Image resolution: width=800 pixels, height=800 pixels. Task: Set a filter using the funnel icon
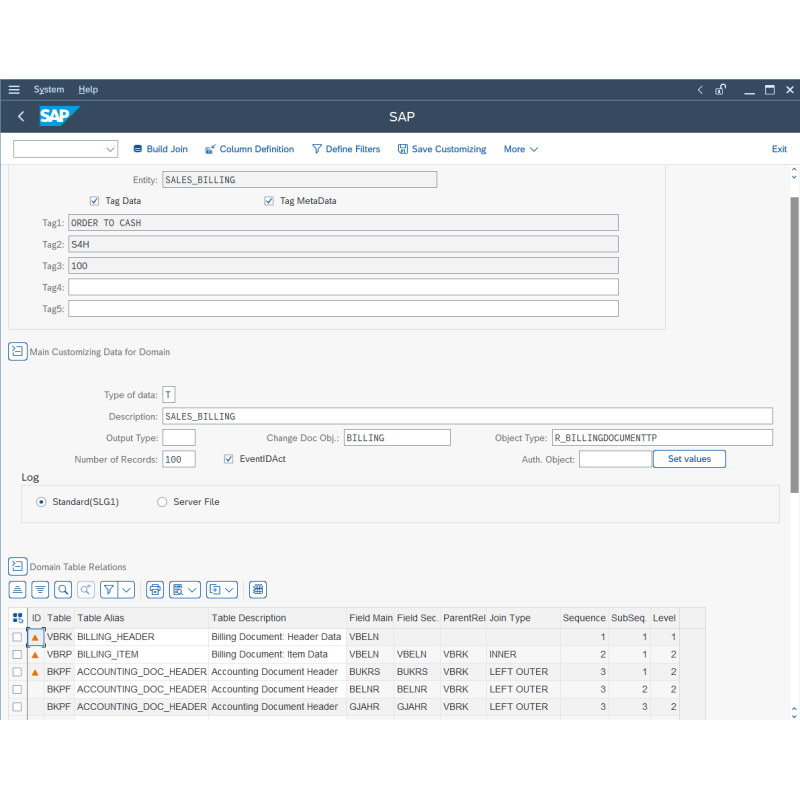109,590
